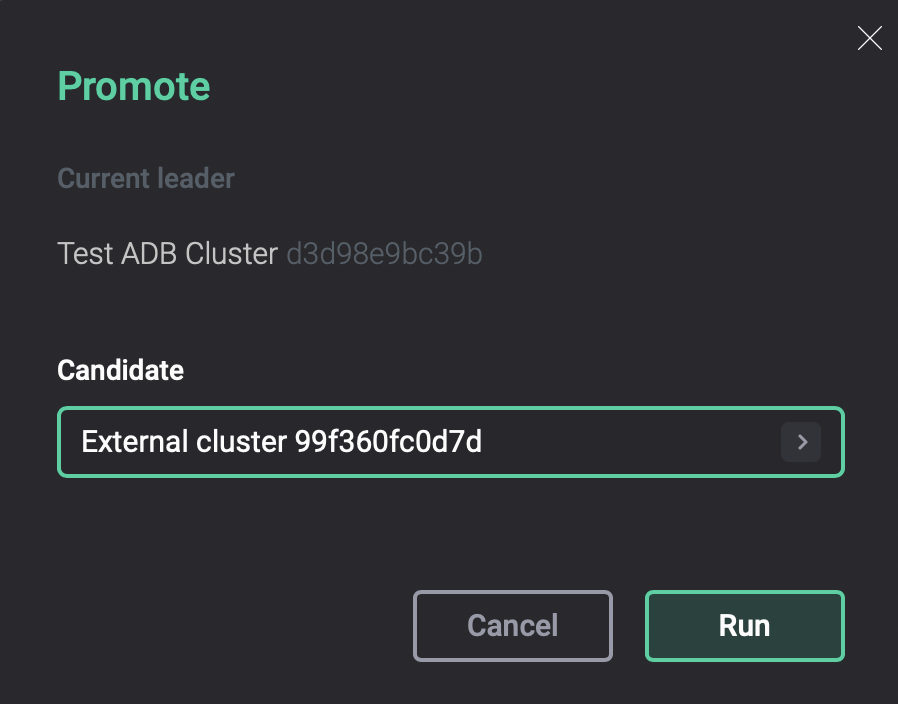898x704 pixels.
Task: Run the promote action for External cluster
Action: click(744, 626)
